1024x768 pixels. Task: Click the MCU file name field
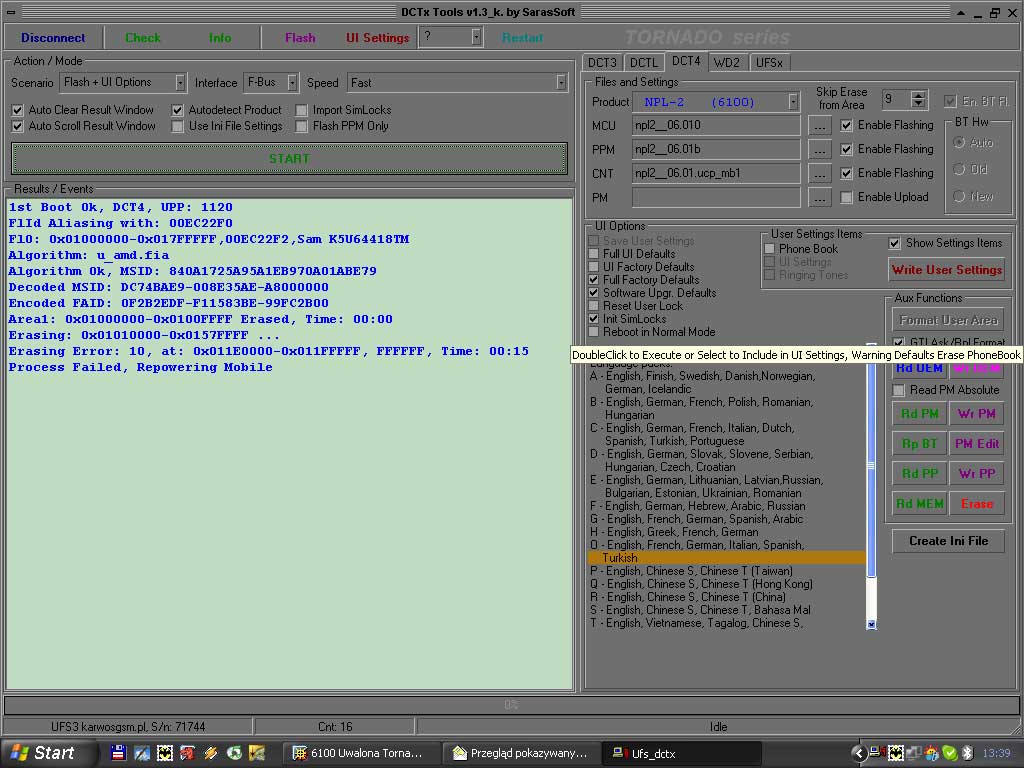[716, 125]
